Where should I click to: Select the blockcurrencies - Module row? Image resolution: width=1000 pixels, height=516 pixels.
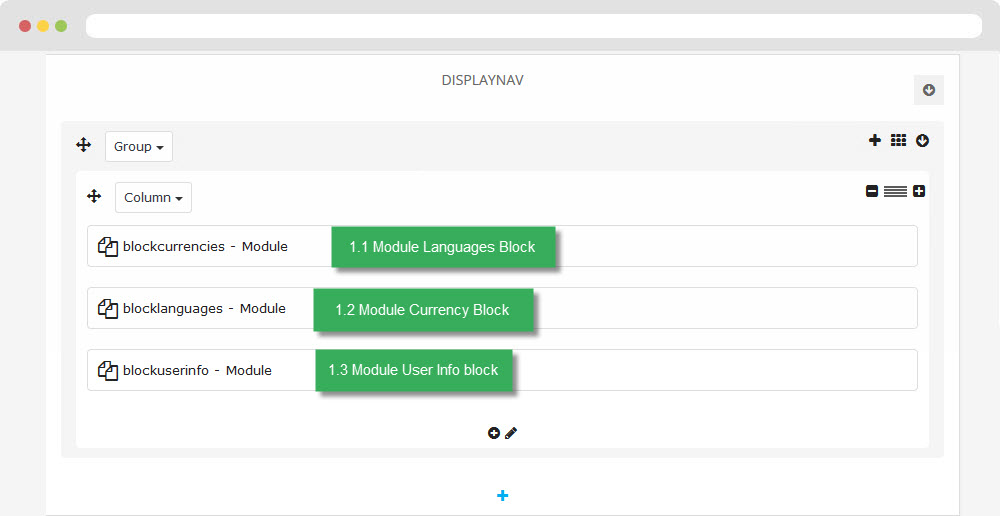point(503,246)
